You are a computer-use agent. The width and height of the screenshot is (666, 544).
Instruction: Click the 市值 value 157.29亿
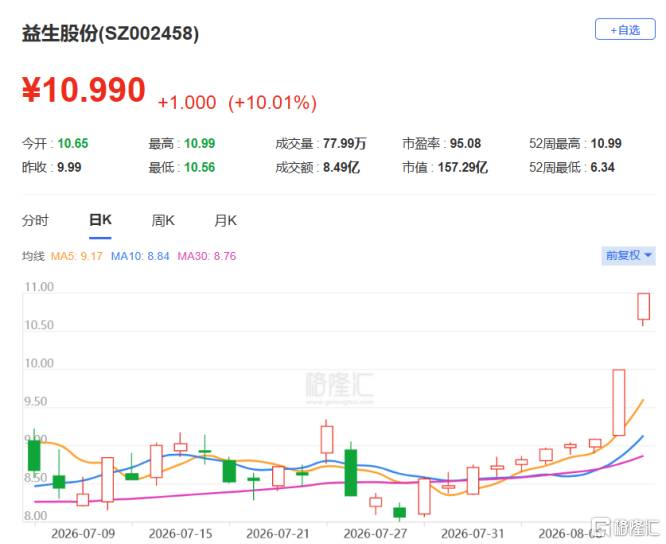463,167
